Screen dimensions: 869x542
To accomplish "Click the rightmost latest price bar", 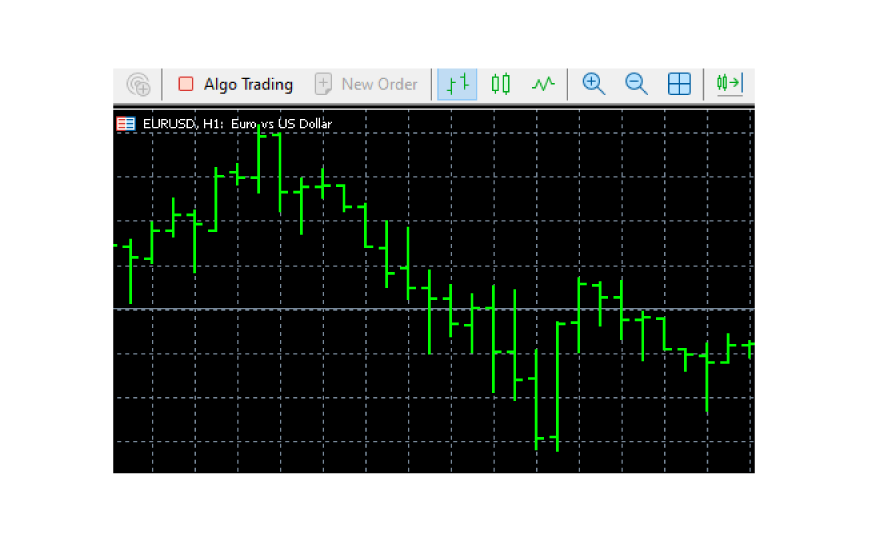I will pyautogui.click(x=750, y=347).
